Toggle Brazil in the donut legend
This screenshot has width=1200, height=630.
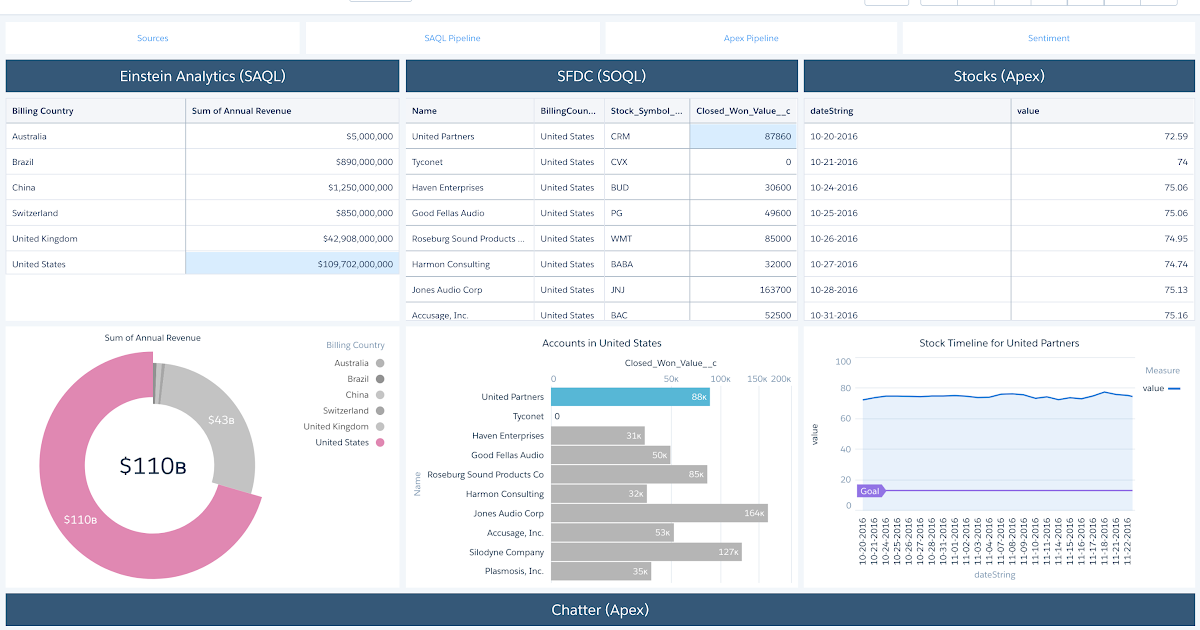tap(365, 379)
